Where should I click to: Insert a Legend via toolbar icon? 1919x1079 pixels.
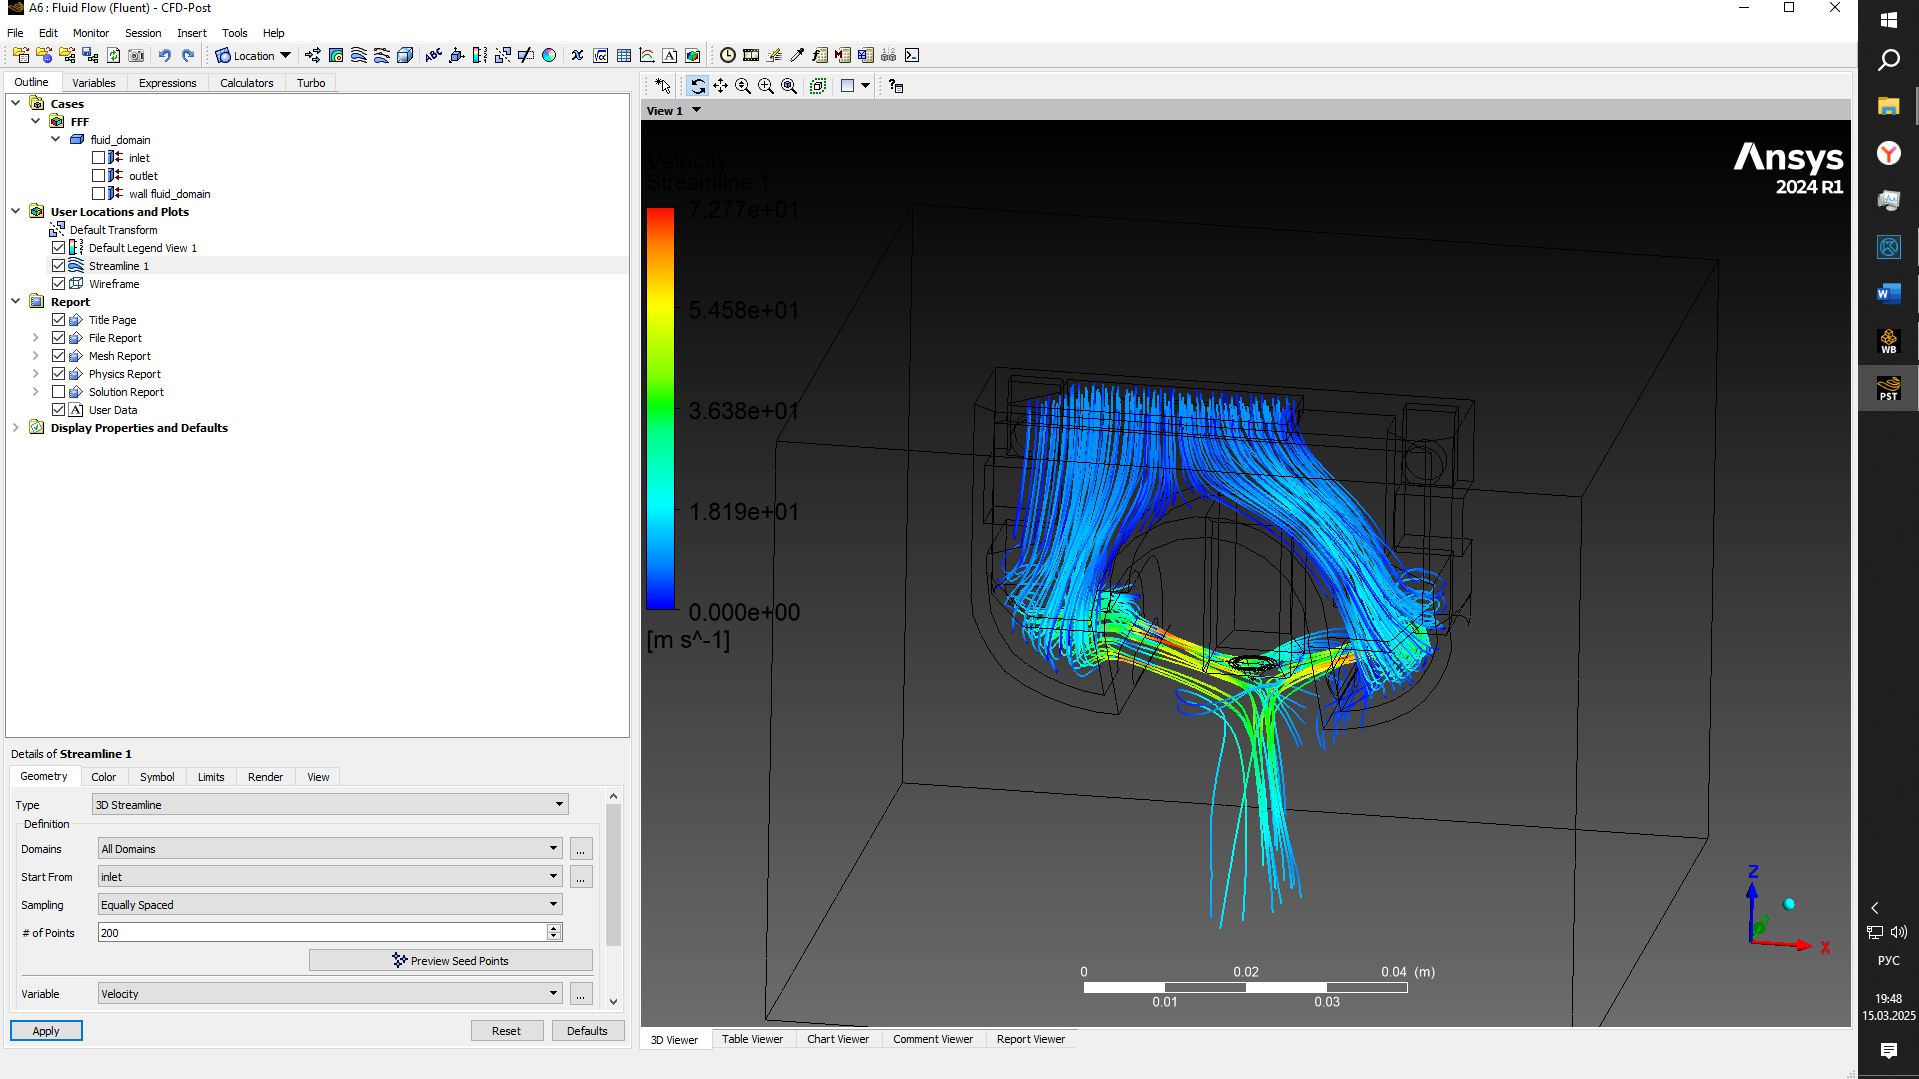480,55
